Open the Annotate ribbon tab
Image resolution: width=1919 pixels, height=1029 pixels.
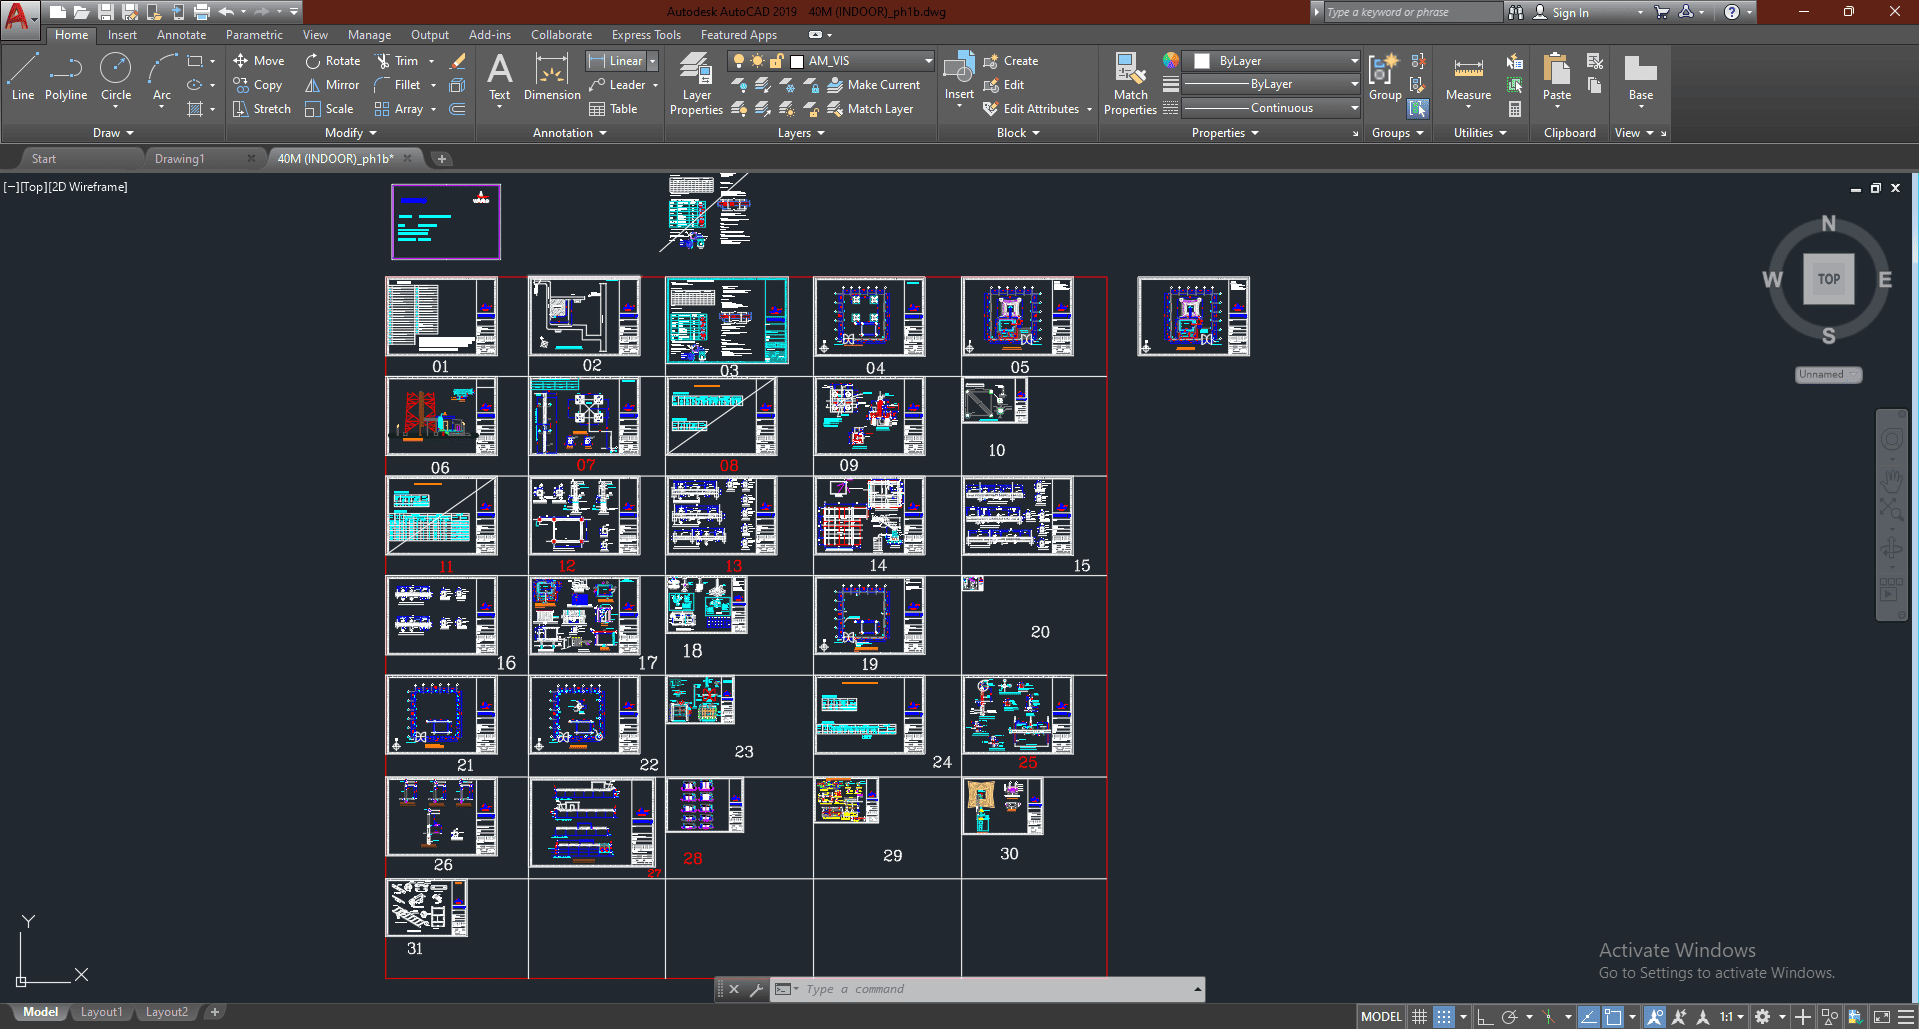(181, 35)
